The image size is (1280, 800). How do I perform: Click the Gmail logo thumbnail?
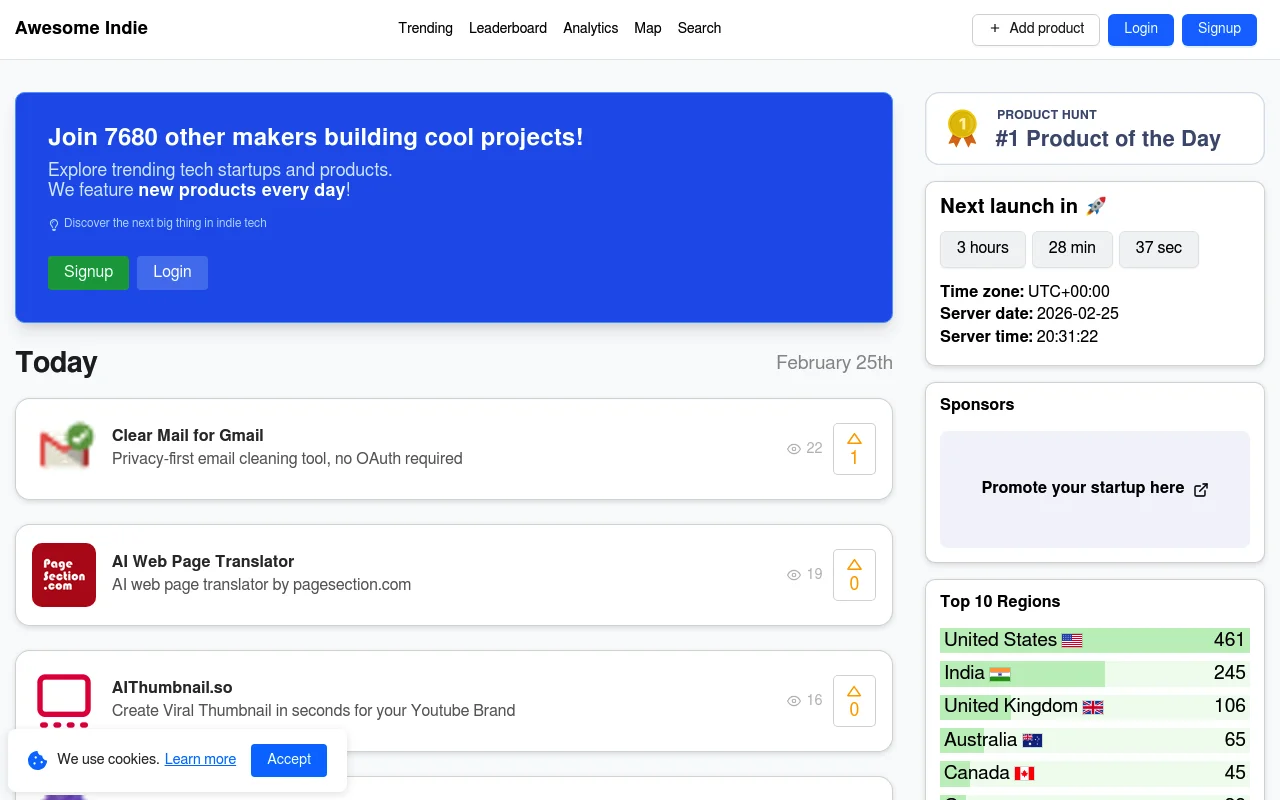(64, 445)
